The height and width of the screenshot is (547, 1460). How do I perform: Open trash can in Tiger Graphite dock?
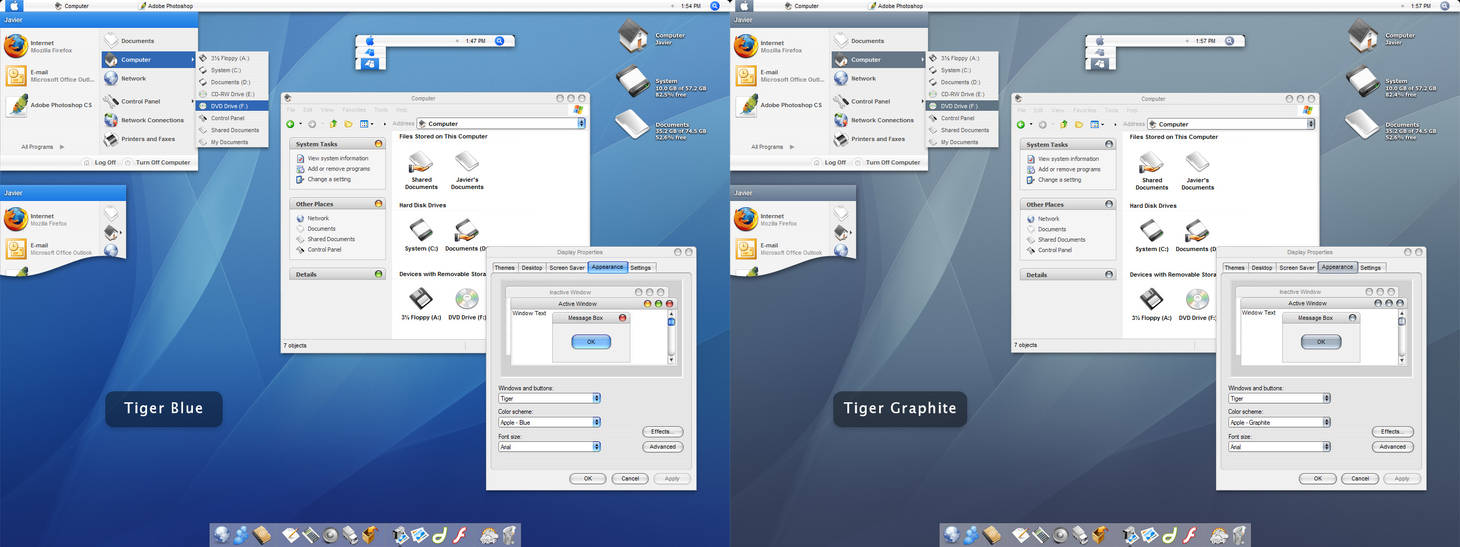pos(1239,534)
